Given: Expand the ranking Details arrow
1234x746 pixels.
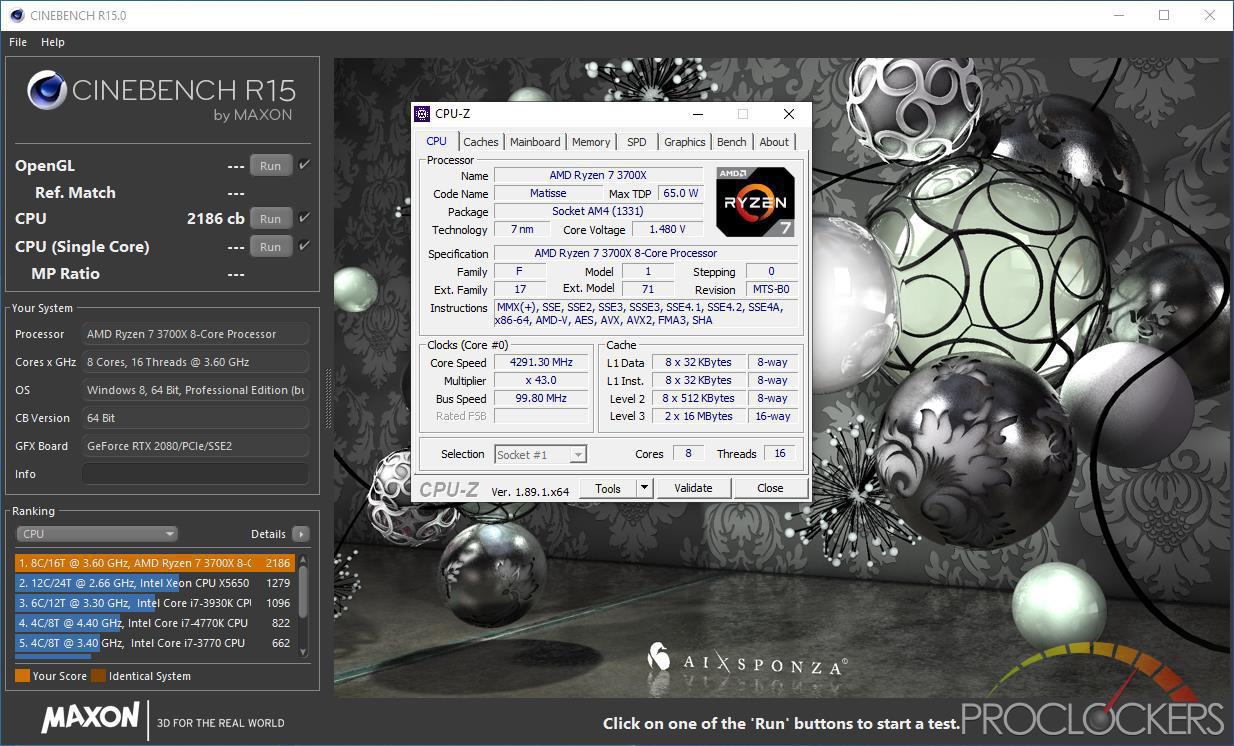Looking at the screenshot, I should (300, 534).
